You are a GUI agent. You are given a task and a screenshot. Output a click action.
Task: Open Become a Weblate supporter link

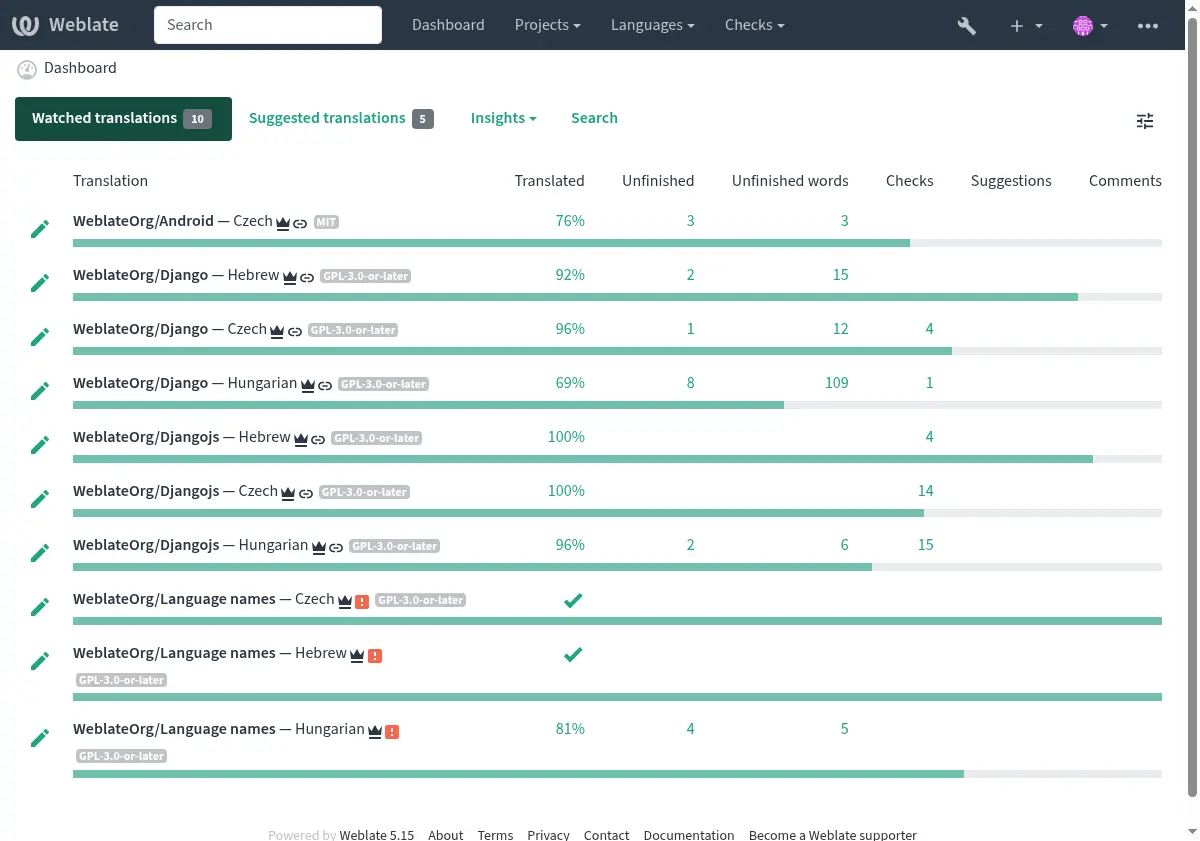coord(833,834)
